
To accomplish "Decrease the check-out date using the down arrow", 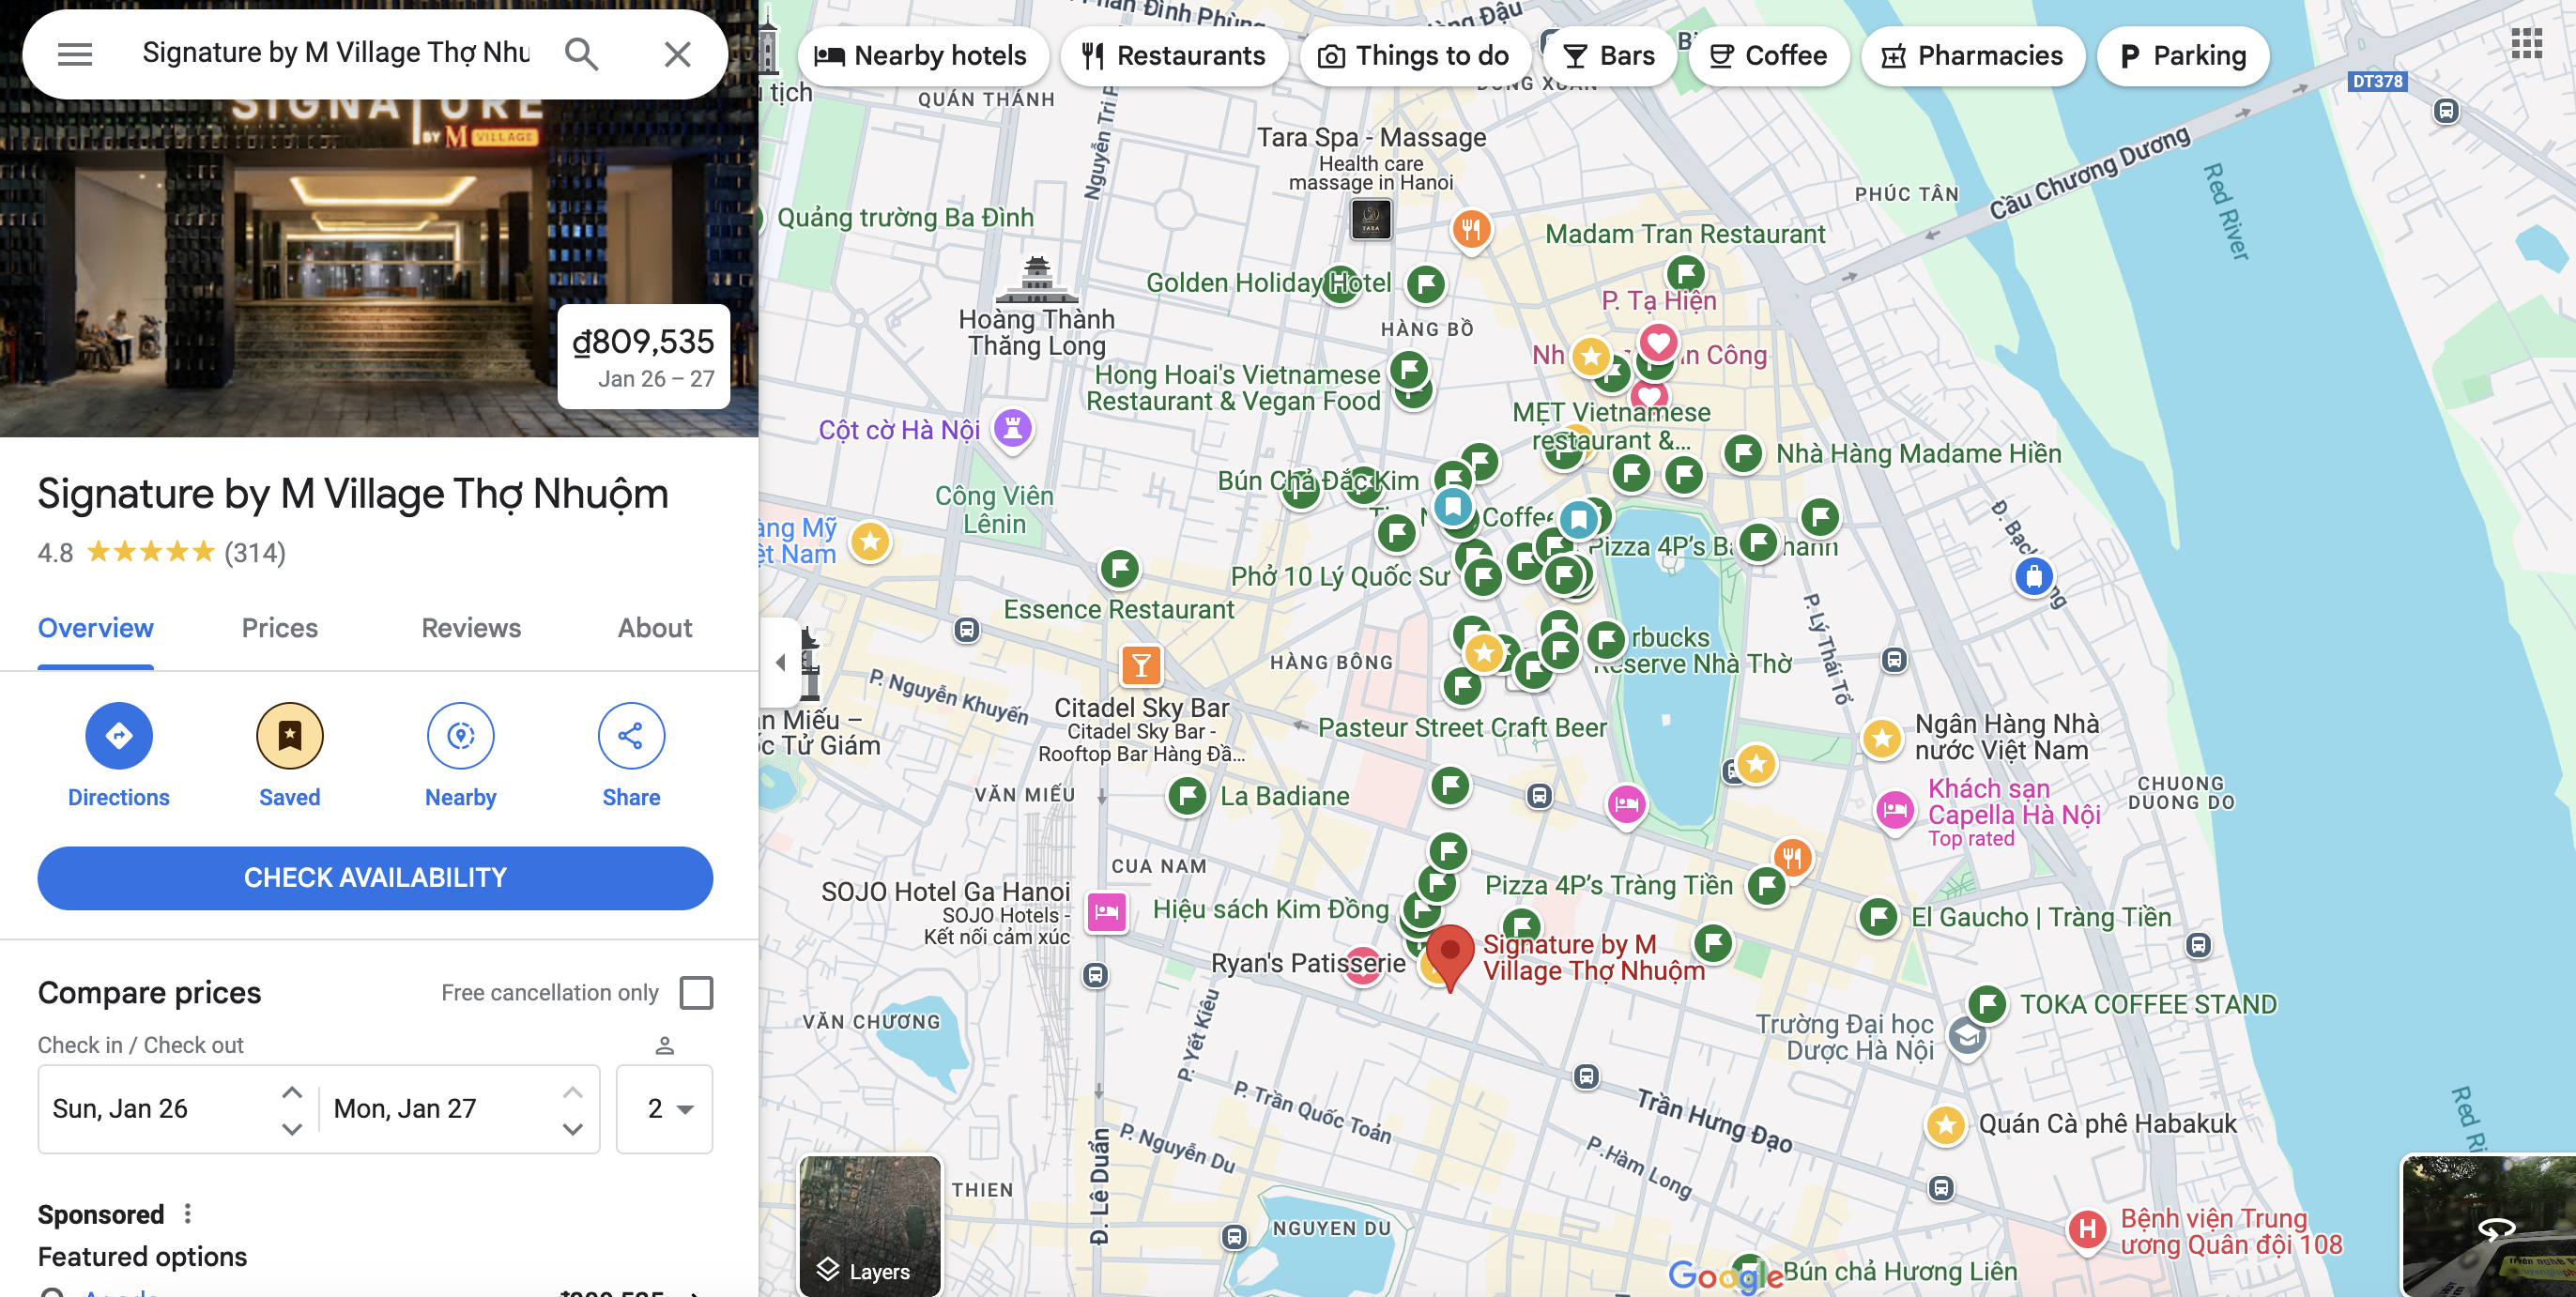I will (x=572, y=1129).
